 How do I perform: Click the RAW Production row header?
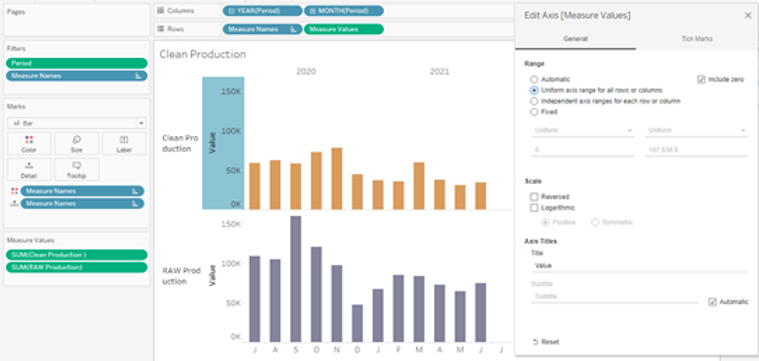[x=181, y=276]
